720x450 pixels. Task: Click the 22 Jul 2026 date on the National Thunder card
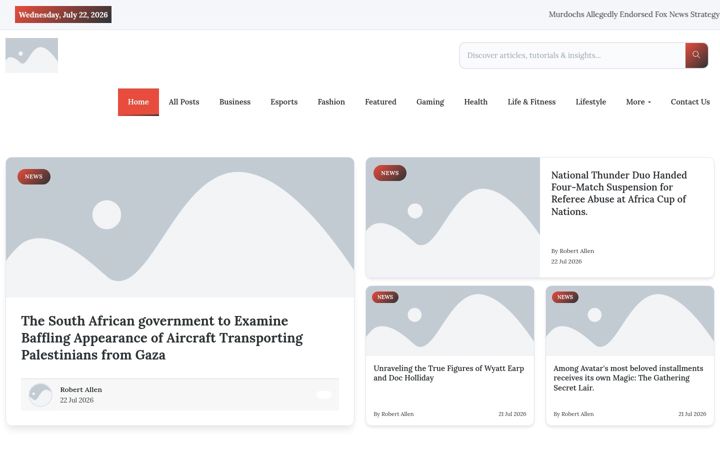566,262
